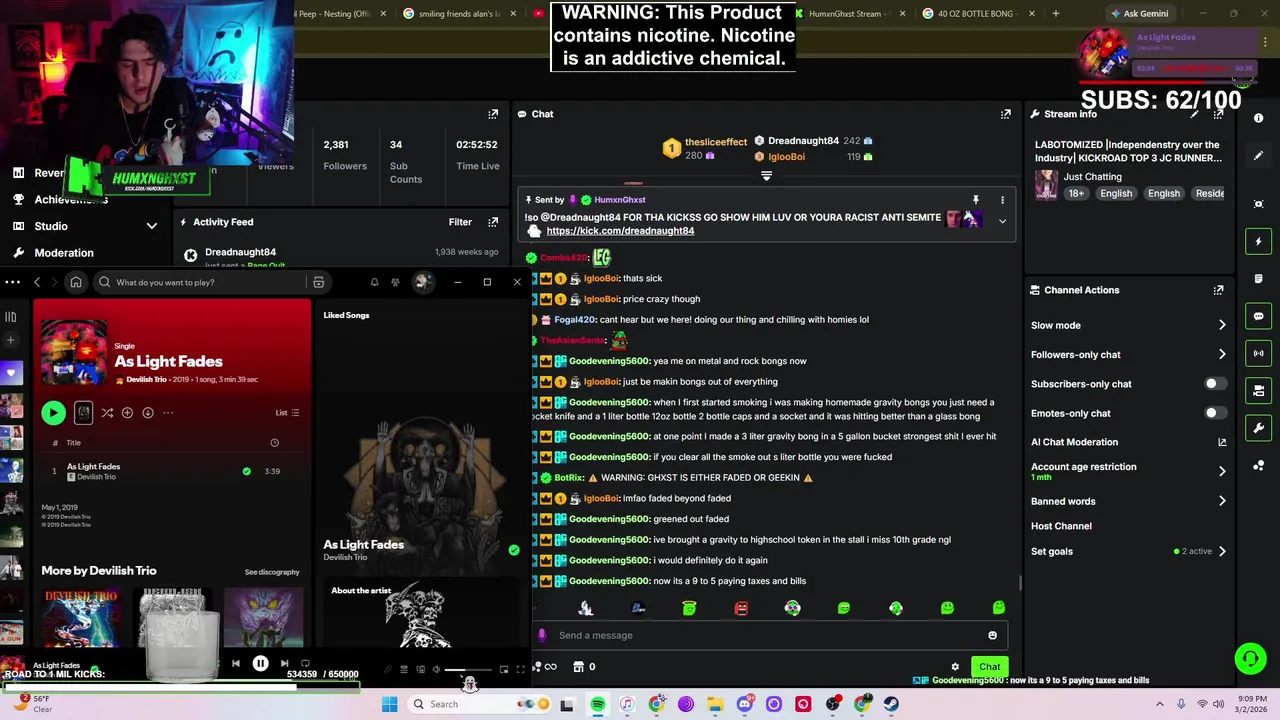Open Spotify miniplayer icon
The image size is (1280, 720).
pos(504,670)
